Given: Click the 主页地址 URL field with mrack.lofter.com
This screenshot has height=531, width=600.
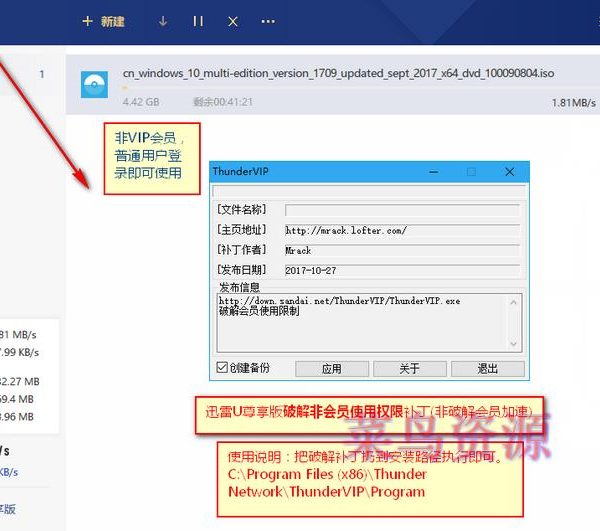Looking at the screenshot, I should coord(402,230).
